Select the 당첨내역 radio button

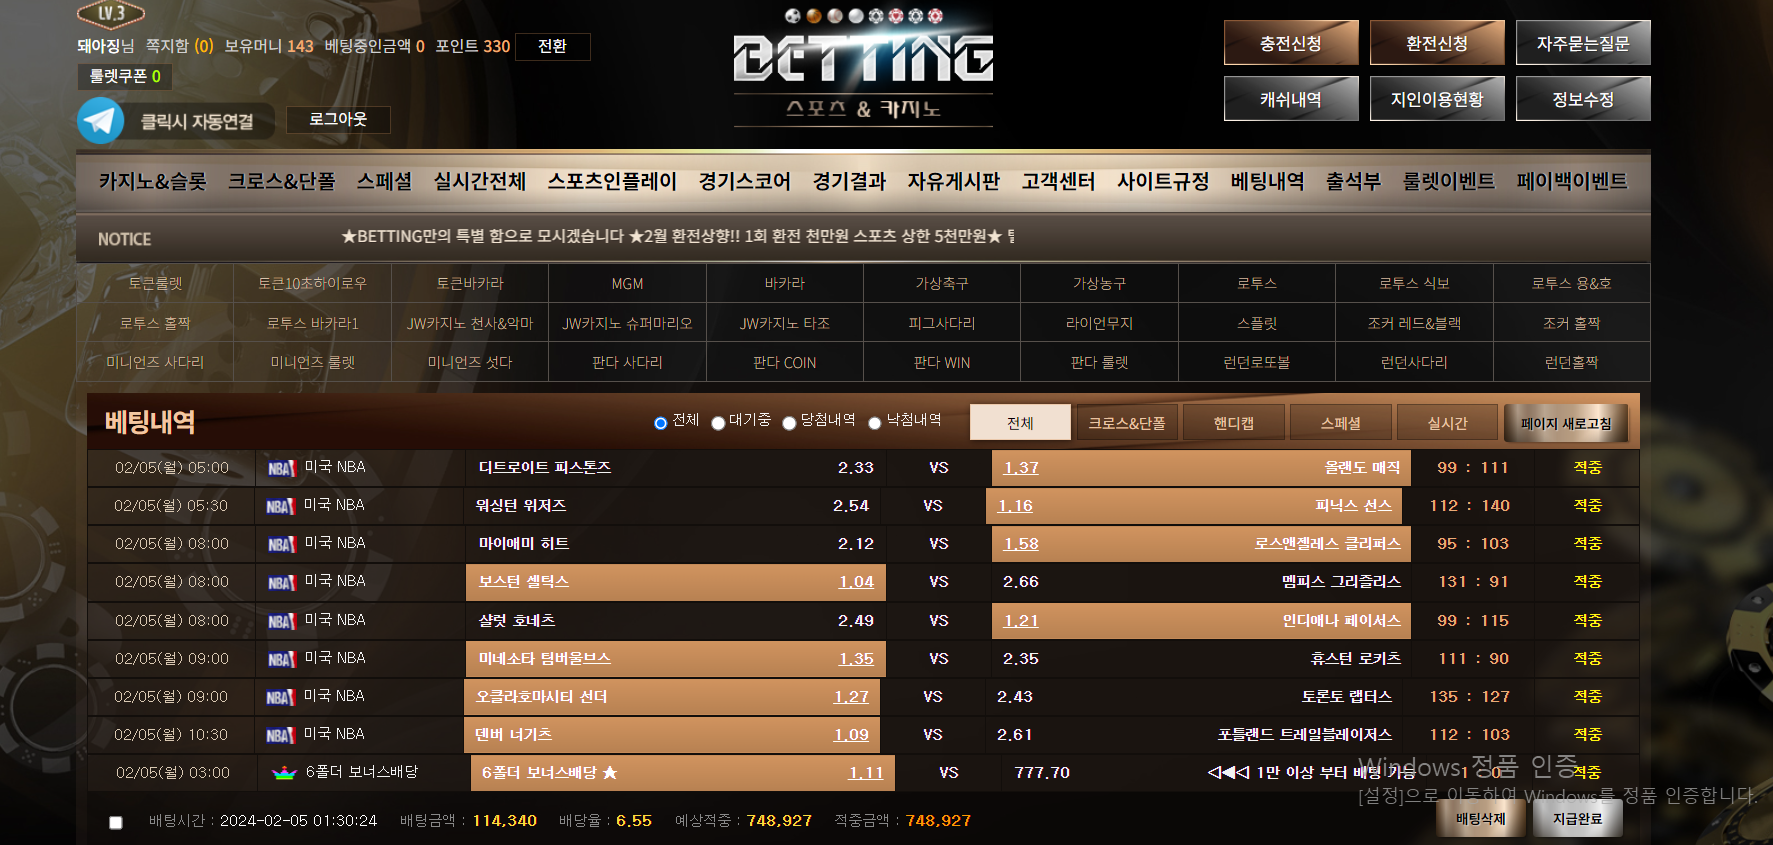tap(789, 423)
